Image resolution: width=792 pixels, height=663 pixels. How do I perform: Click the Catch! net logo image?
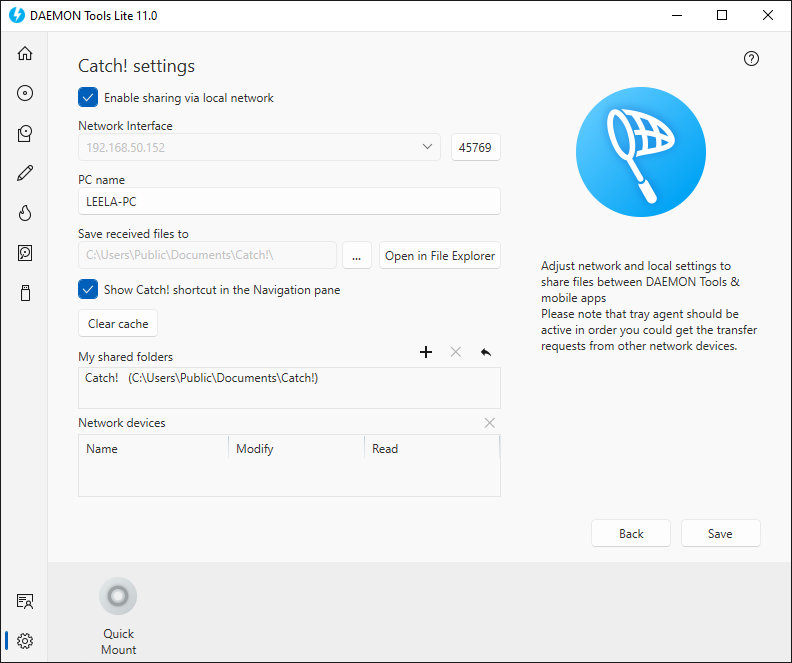(640, 152)
